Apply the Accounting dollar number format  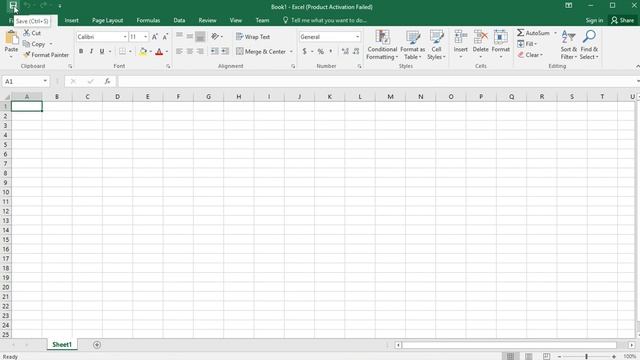click(x=304, y=51)
